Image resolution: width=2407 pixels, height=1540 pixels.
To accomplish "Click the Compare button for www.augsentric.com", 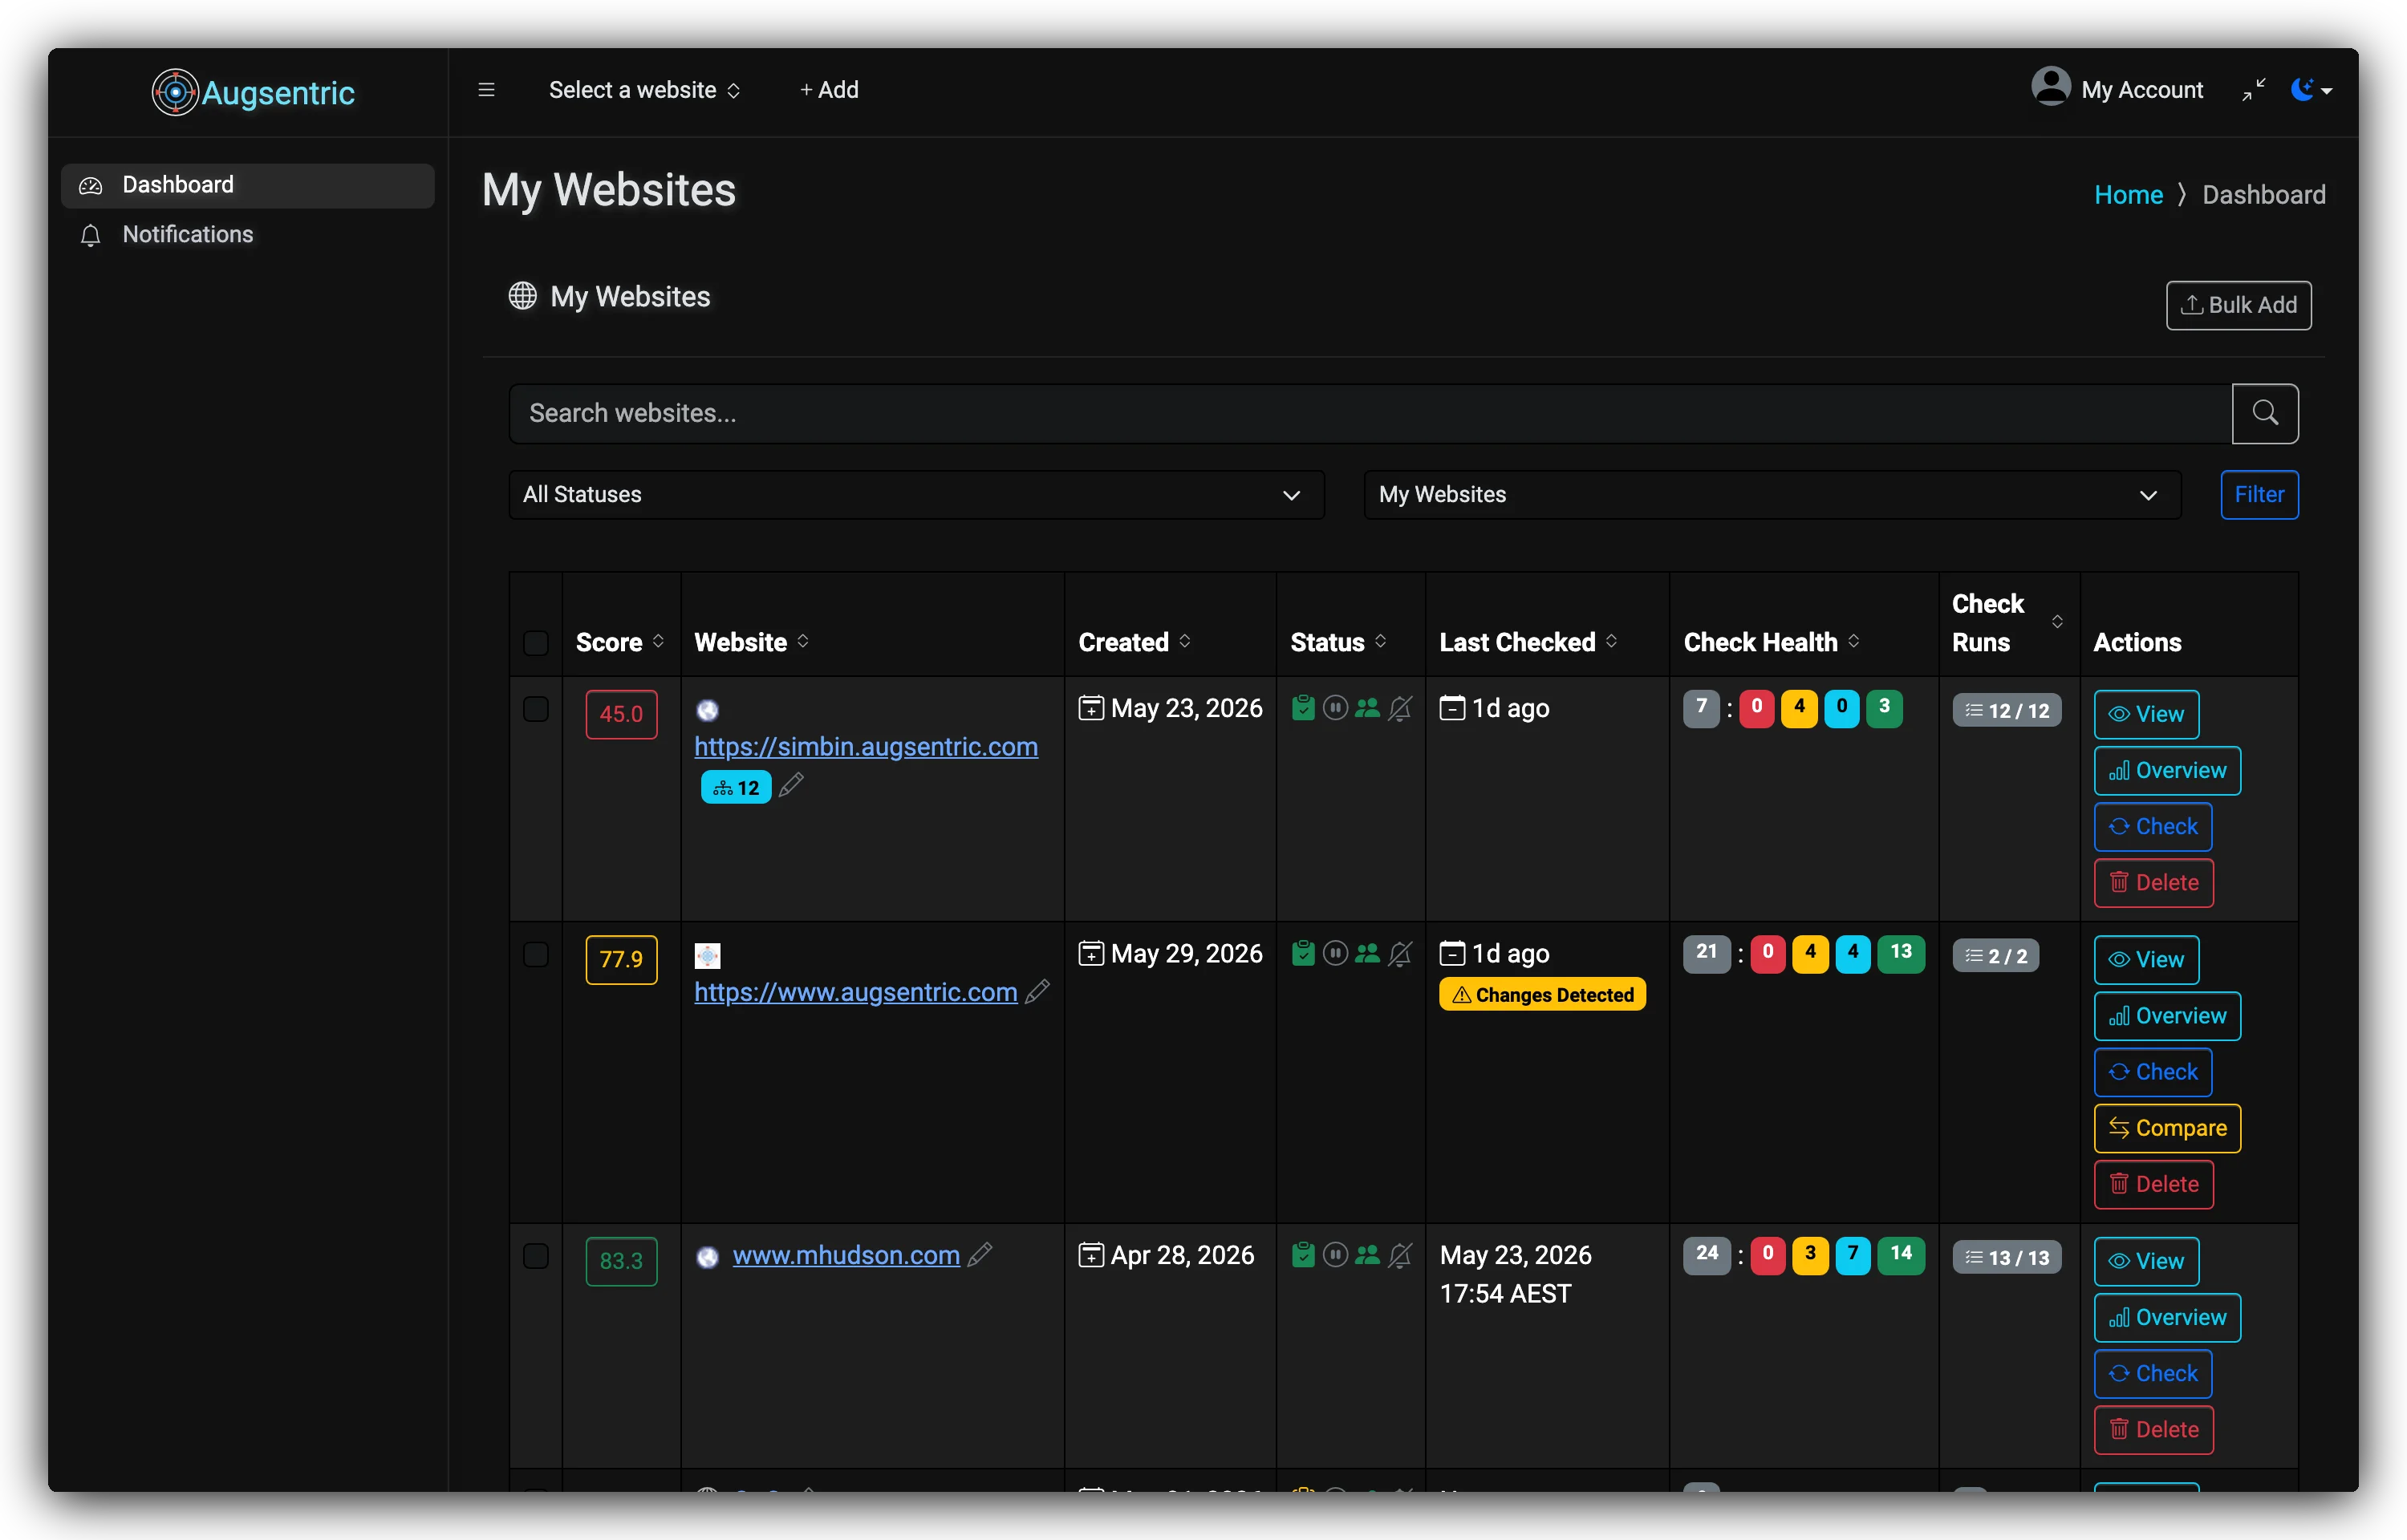I will [x=2167, y=1128].
